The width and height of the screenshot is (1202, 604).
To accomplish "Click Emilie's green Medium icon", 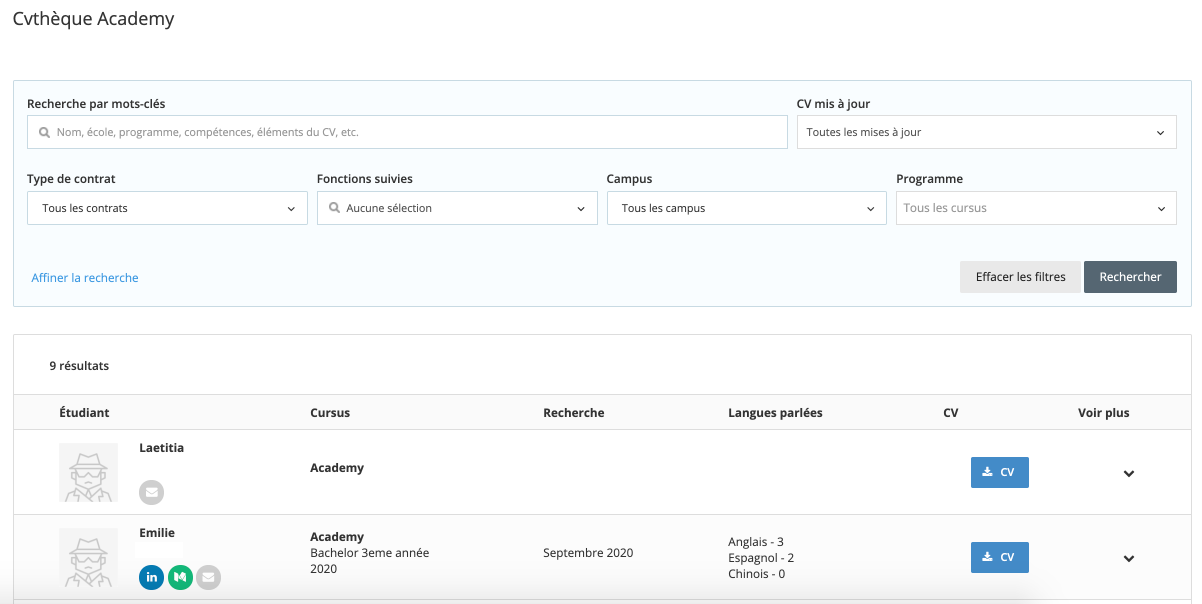I will click(180, 577).
